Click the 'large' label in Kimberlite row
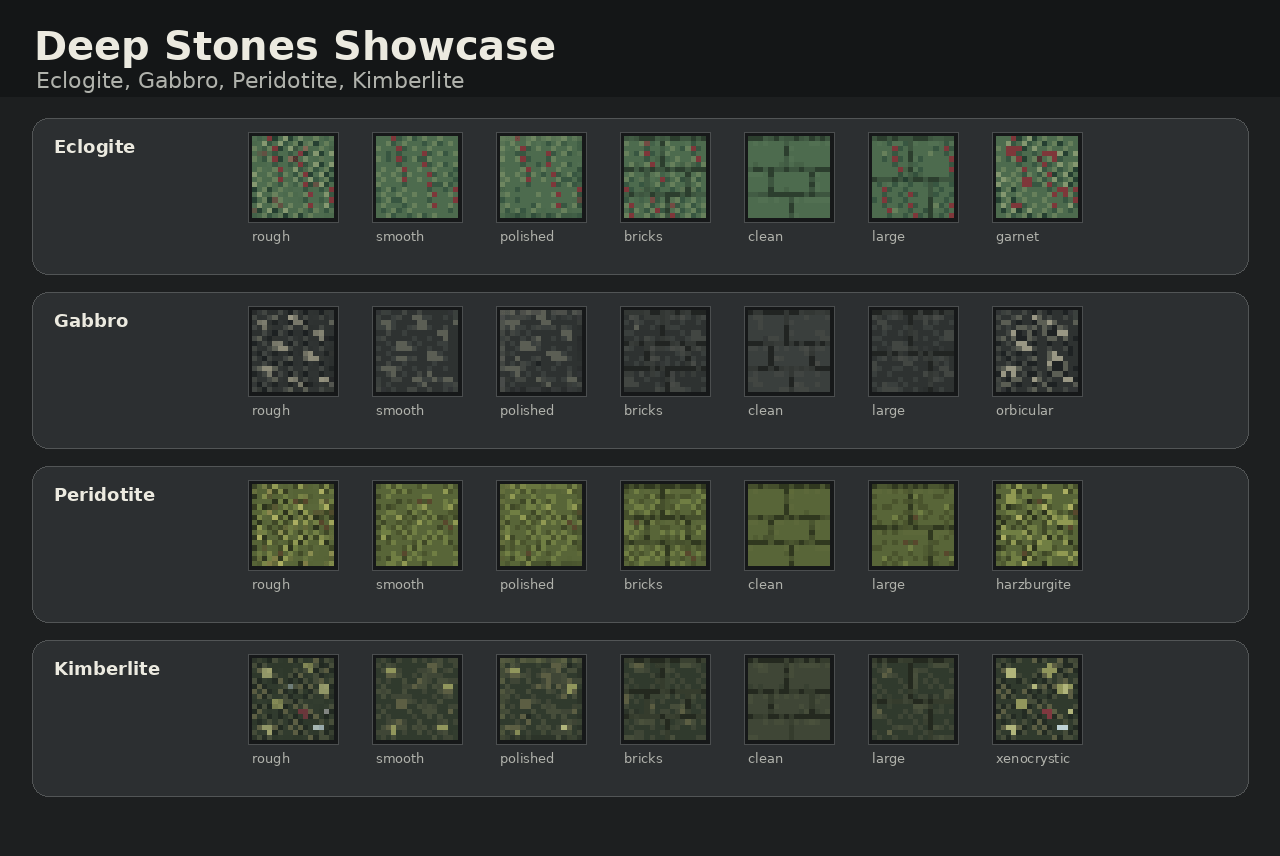 point(888,759)
